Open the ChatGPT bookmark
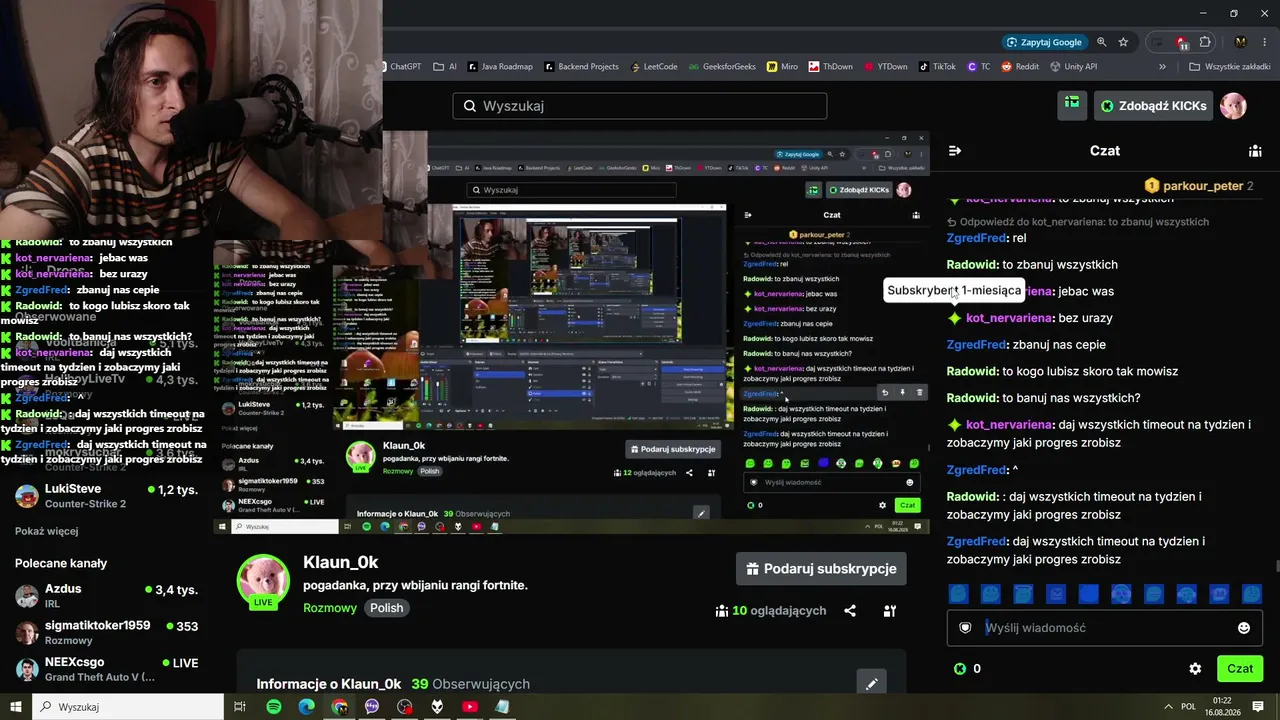 400,67
